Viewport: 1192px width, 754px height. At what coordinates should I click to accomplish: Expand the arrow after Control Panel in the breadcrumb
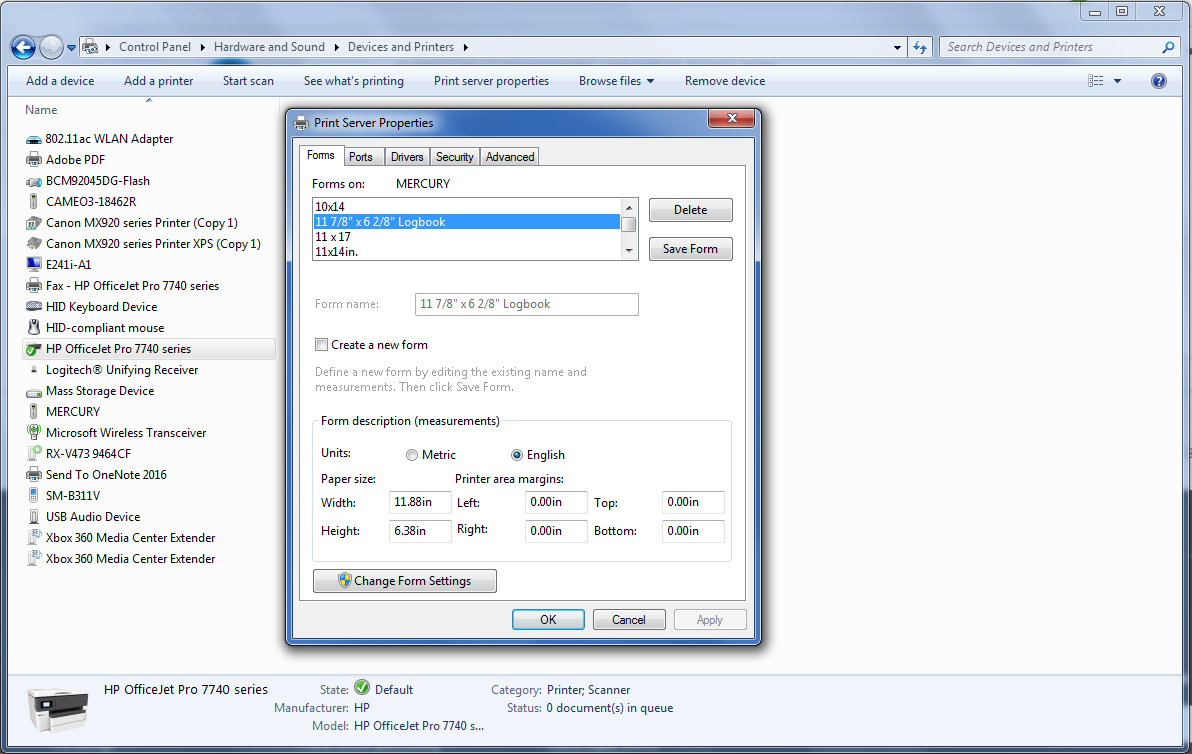202,47
